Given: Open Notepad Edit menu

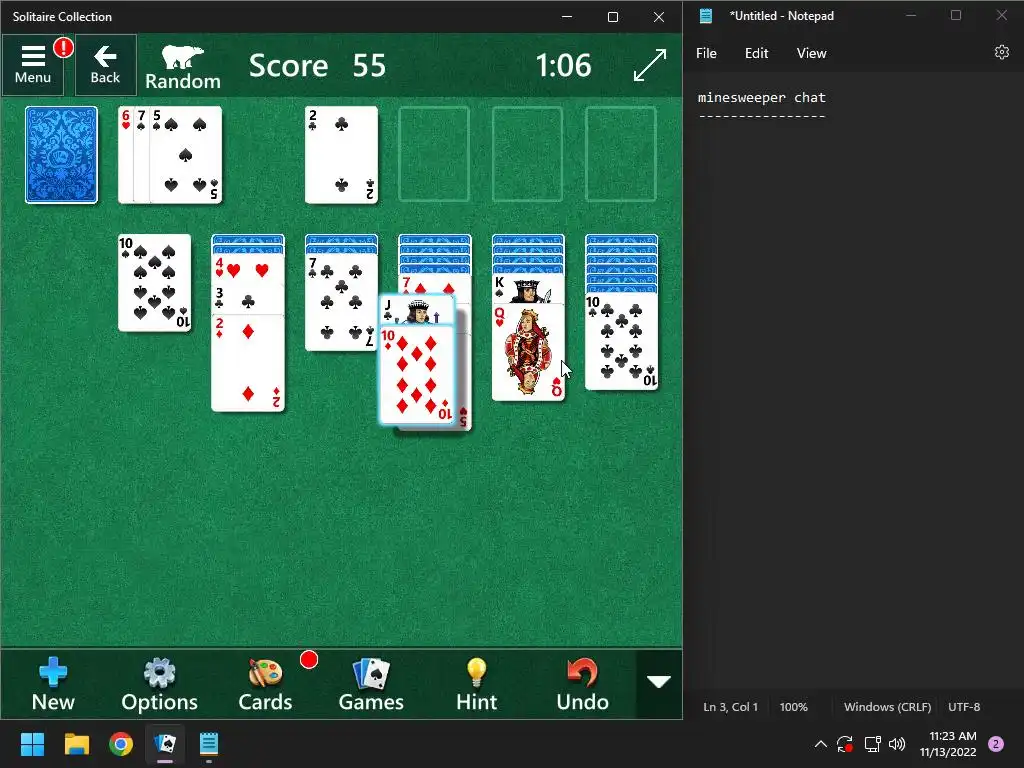Looking at the screenshot, I should [x=756, y=53].
